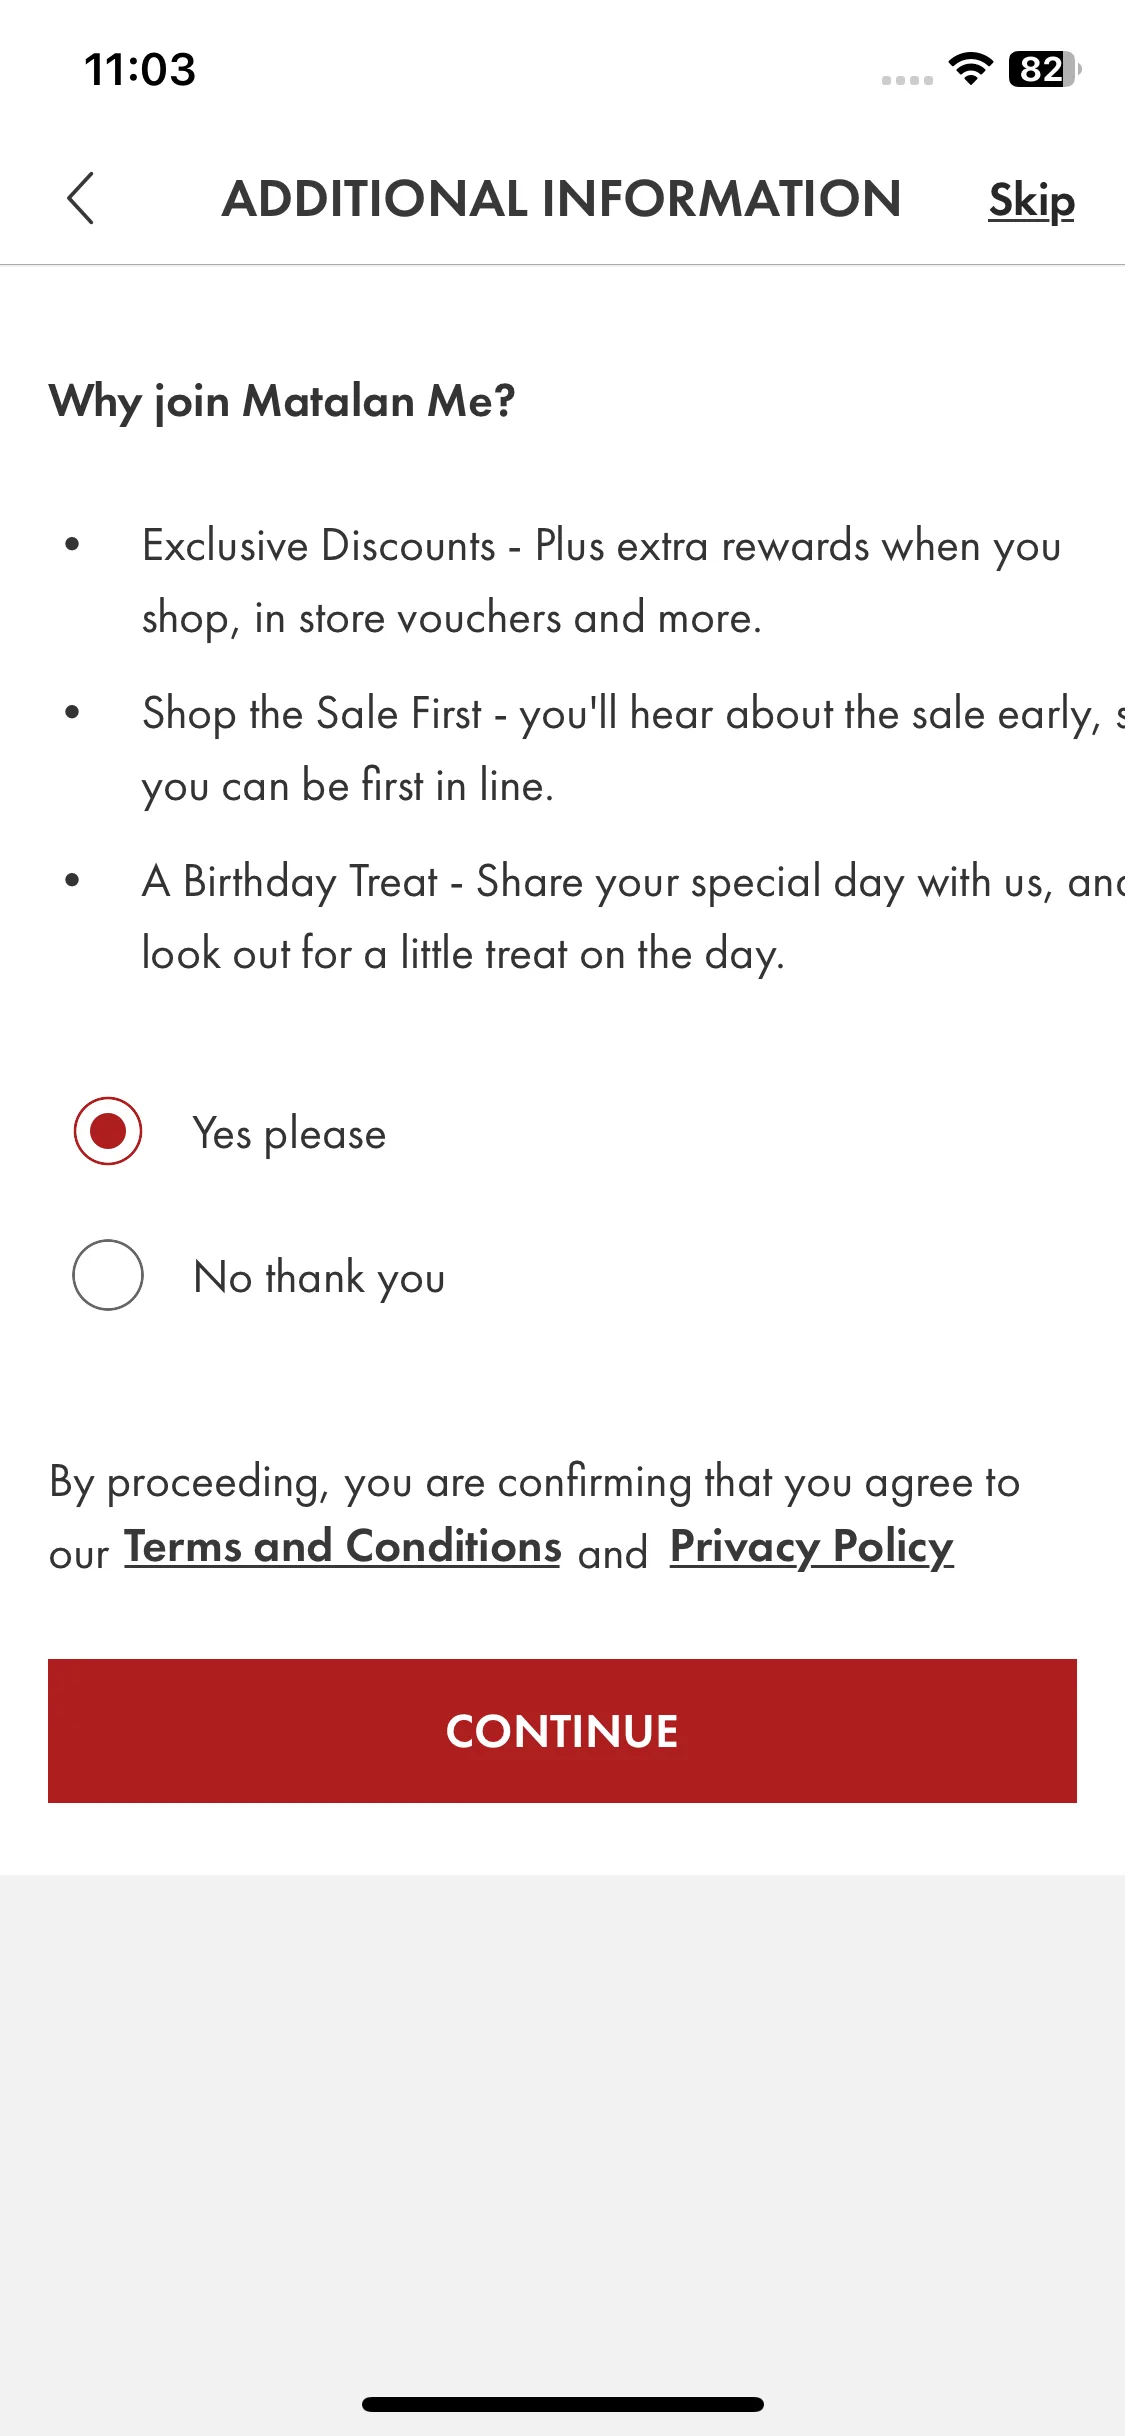Tap the Yes please label text

289,1134
